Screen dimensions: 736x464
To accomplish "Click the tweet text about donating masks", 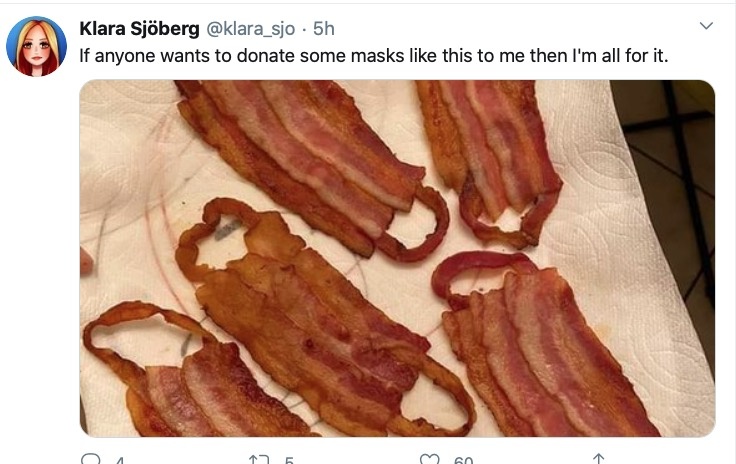I will point(374,56).
